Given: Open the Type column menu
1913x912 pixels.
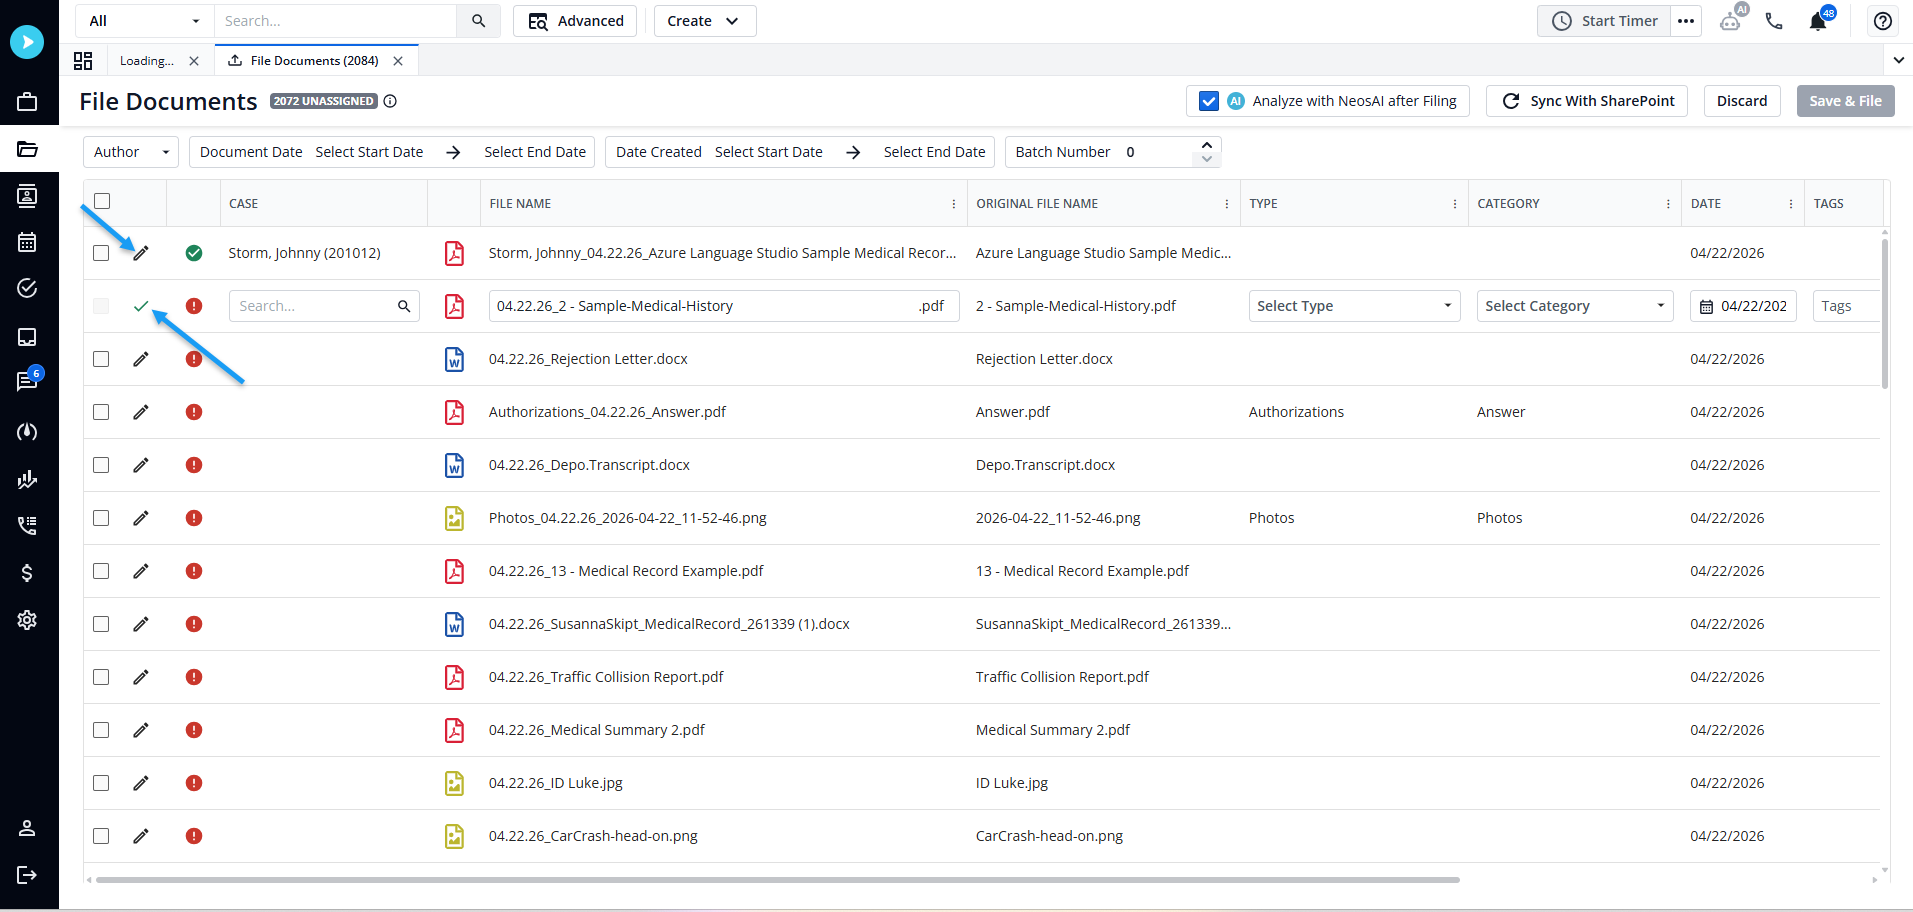Looking at the screenshot, I should coord(1455,204).
